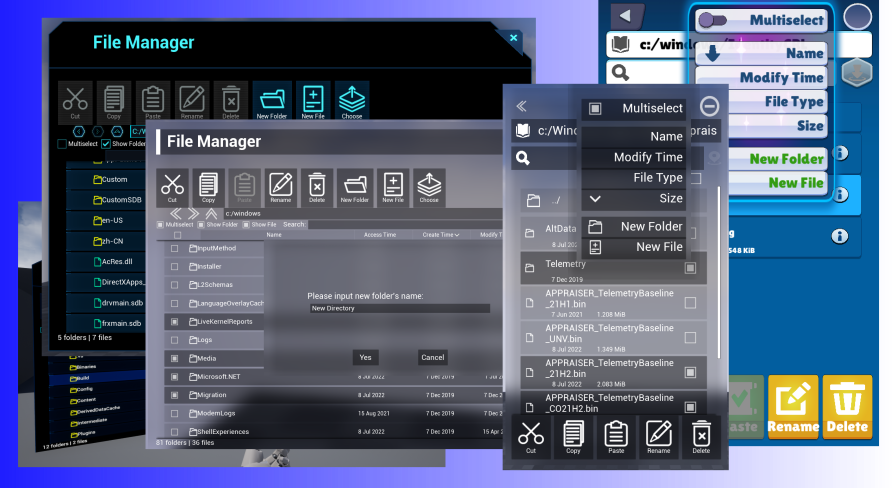Click orange Rename button in blue panel

(x=793, y=407)
